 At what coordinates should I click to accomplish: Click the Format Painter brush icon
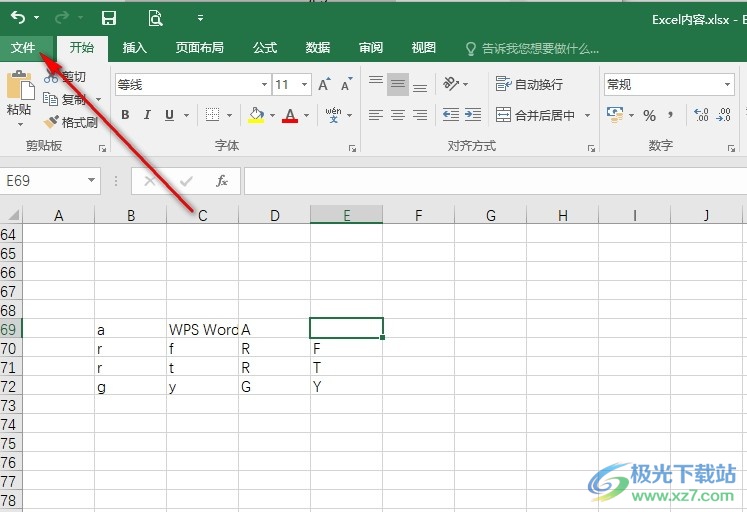[52, 123]
